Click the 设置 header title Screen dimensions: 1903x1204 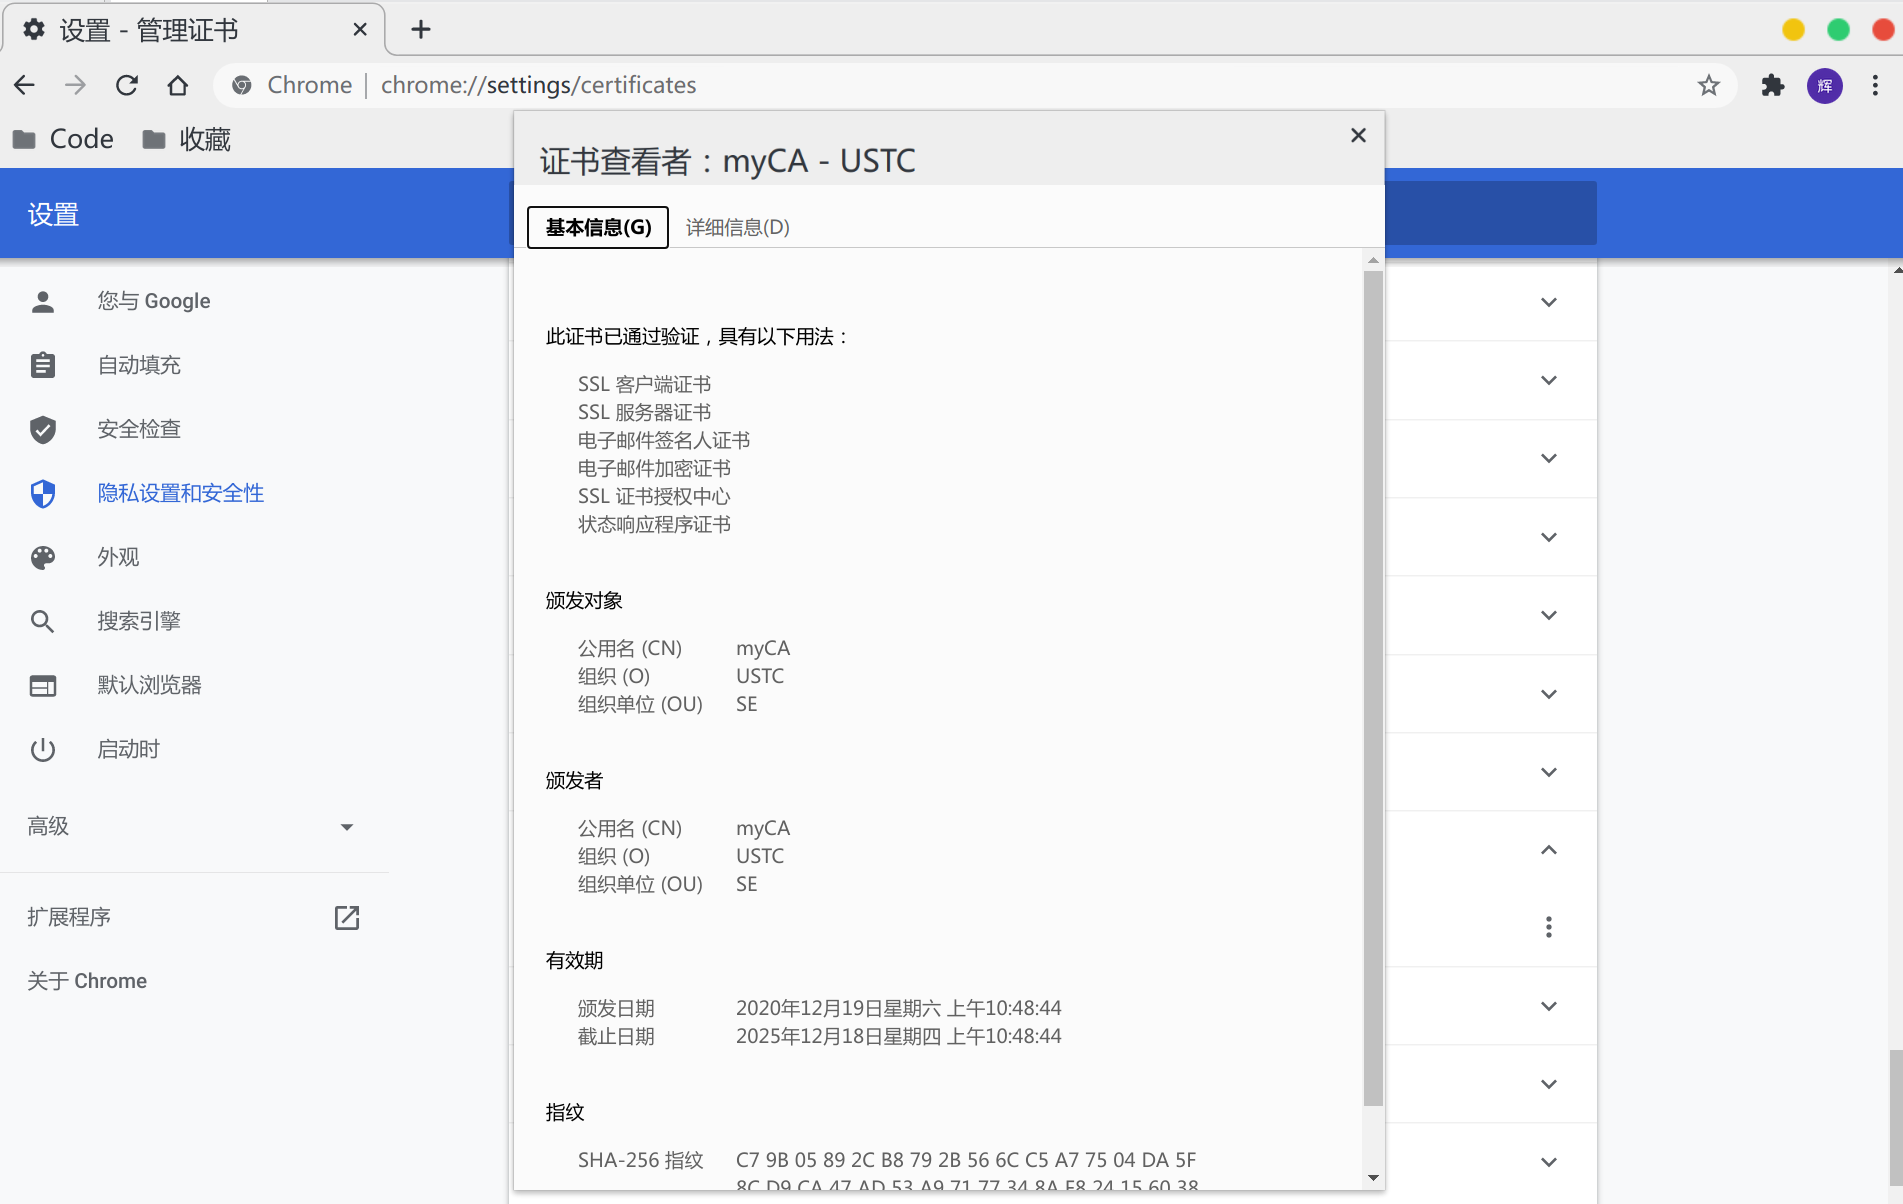click(x=53, y=215)
